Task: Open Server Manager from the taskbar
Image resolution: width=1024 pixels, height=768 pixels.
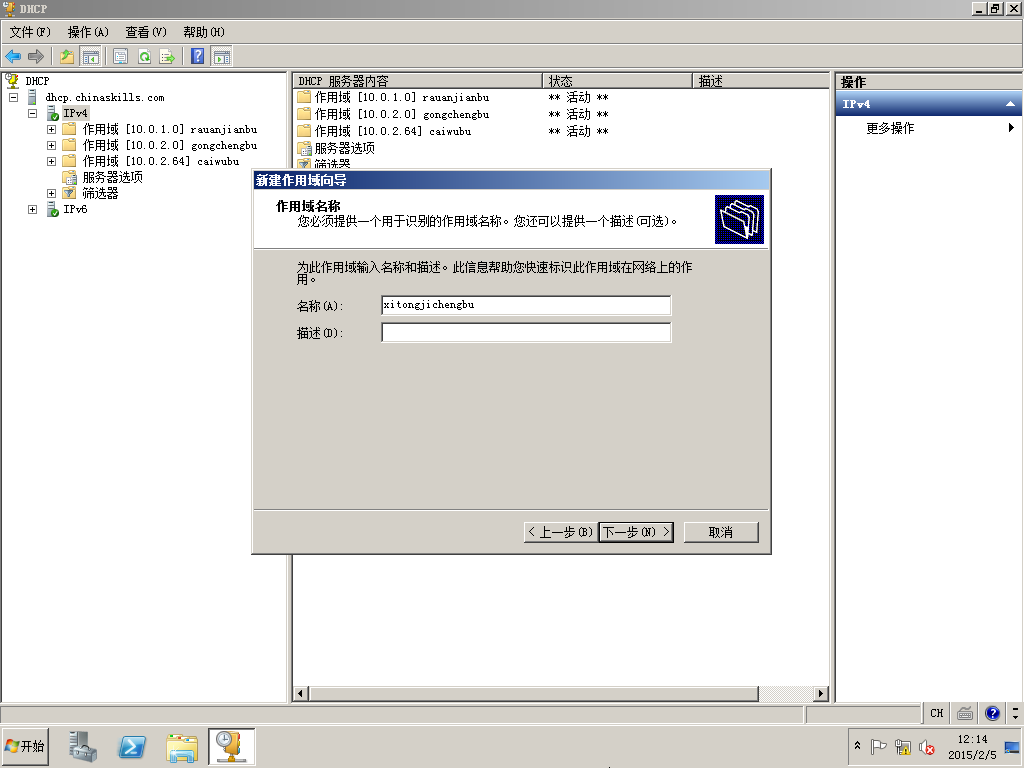Action: point(83,746)
